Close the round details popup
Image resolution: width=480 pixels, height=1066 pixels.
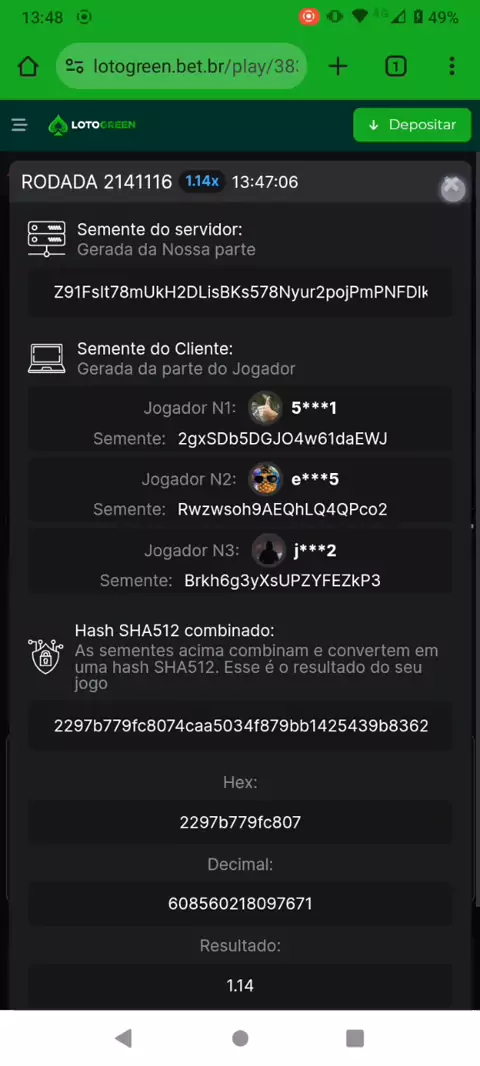tap(453, 188)
